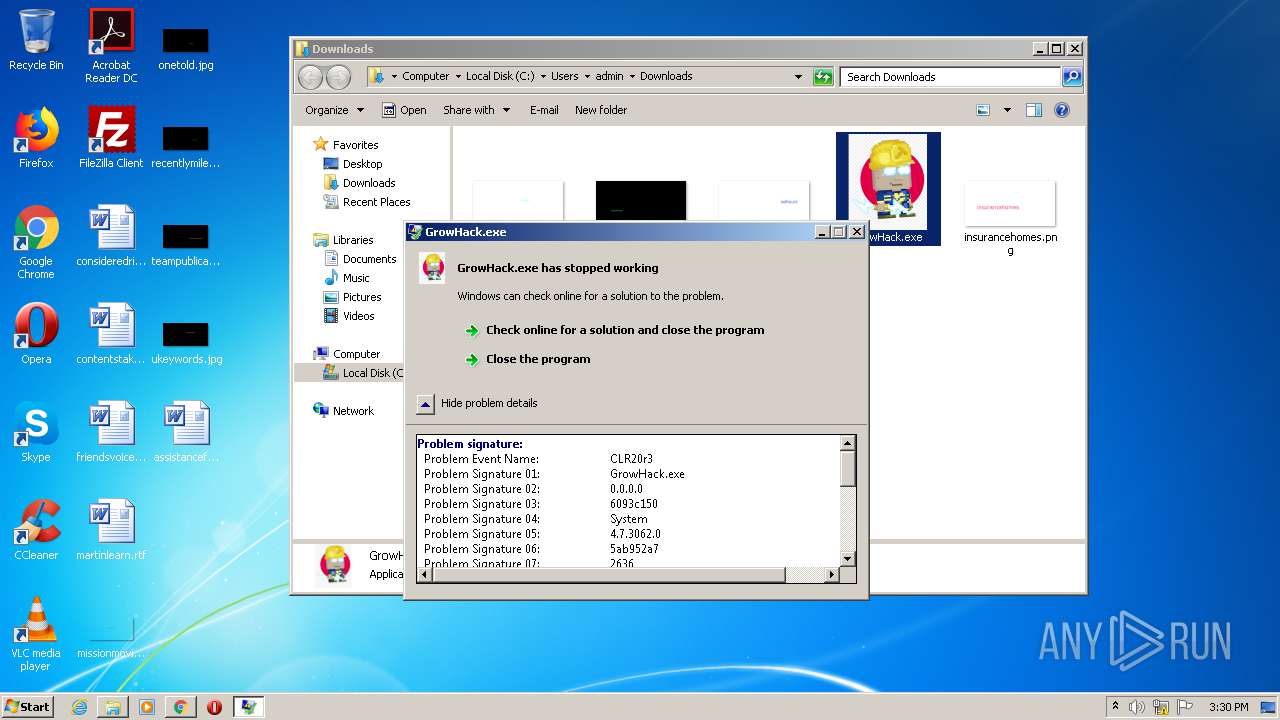Select the Word document starting with "contentstak" on desktop
The image size is (1280, 720).
111,334
